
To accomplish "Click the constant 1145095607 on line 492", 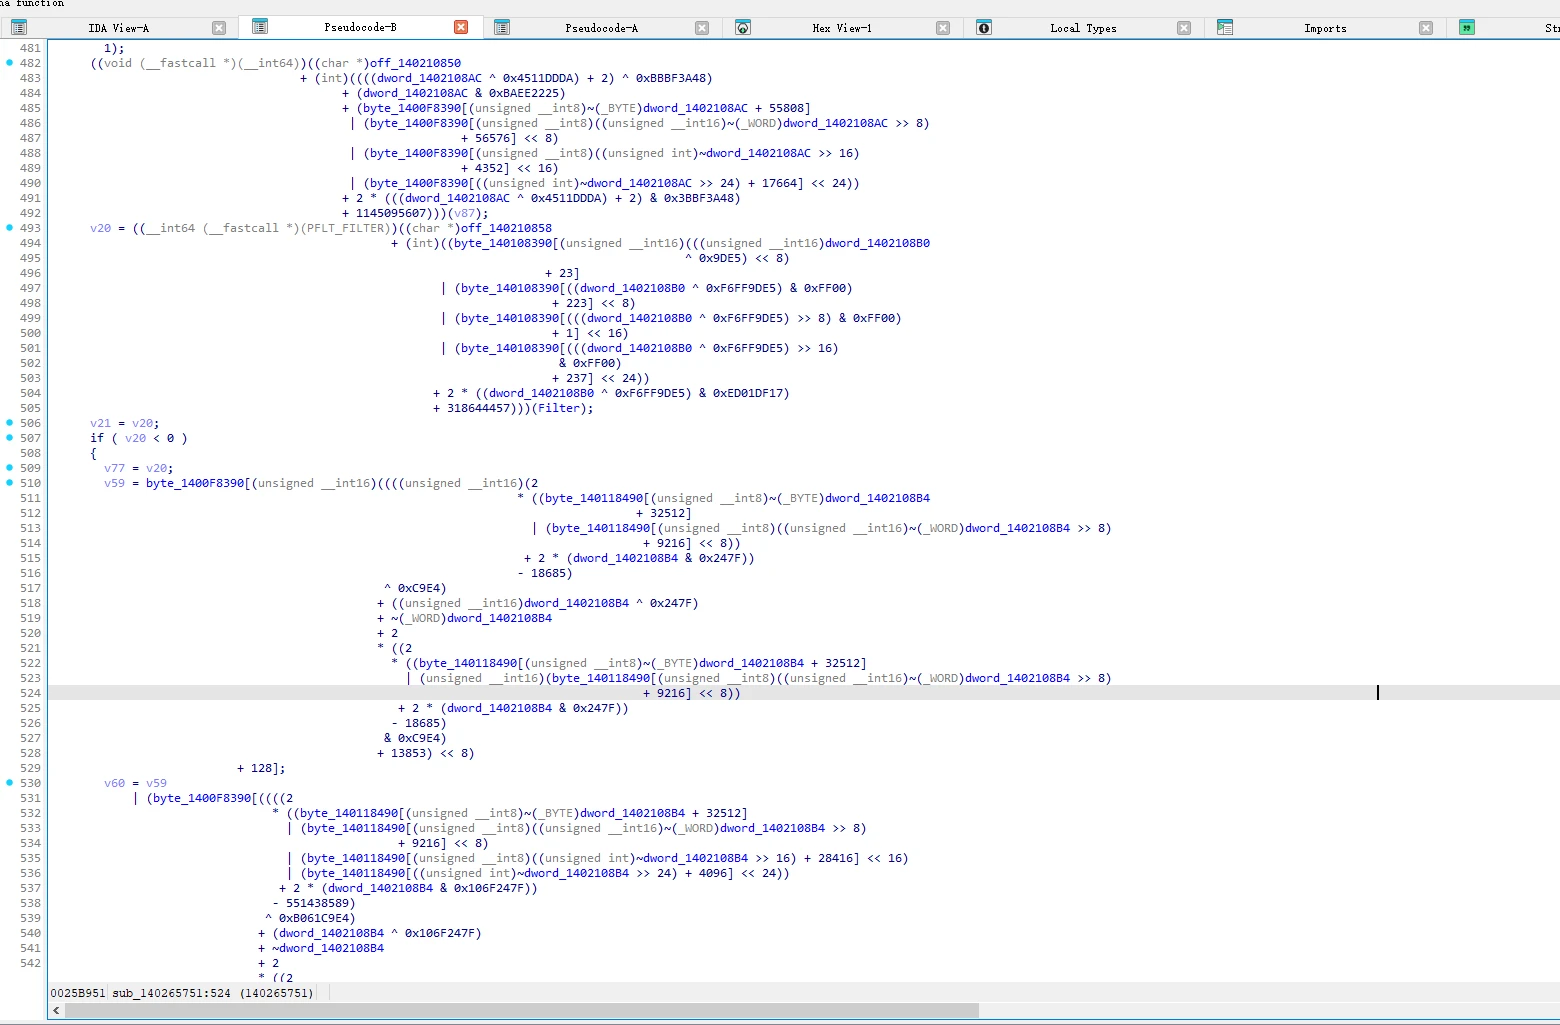I will (391, 213).
